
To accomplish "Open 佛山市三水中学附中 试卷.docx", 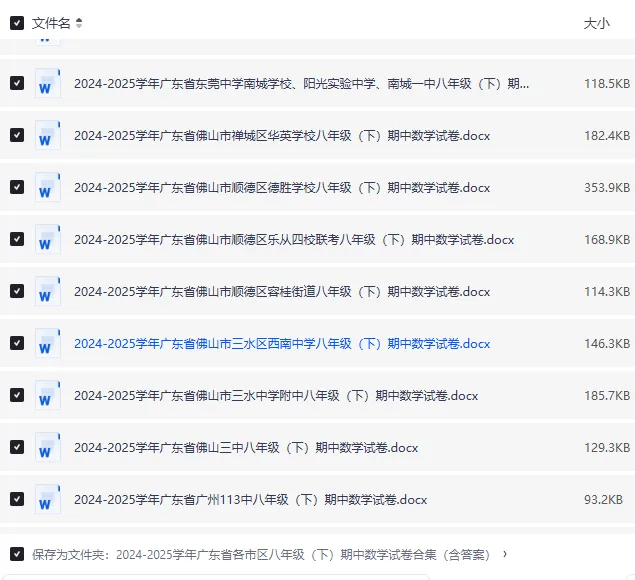I will pyautogui.click(x=276, y=395).
